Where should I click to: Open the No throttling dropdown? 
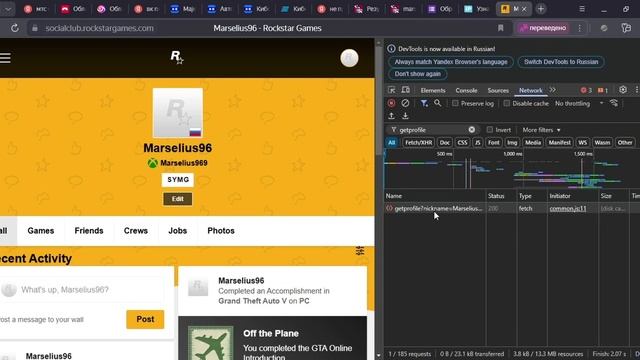pos(579,103)
